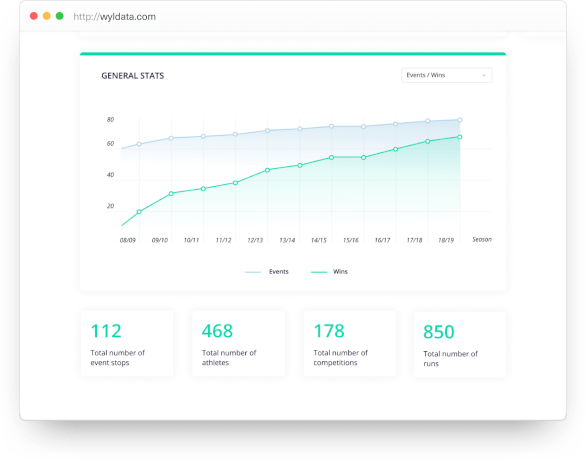Click the Wins marker at season 11/12
Image resolution: width=586 pixels, height=460 pixels.
point(235,183)
